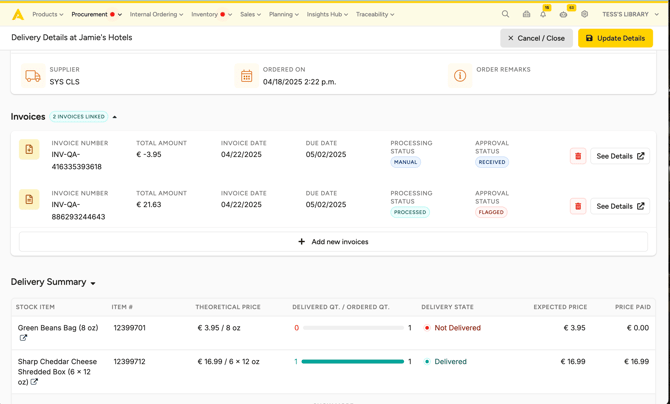This screenshot has width=670, height=404.
Task: Delete invoice INV-QA-416335393618 with trash icon
Action: 578,156
